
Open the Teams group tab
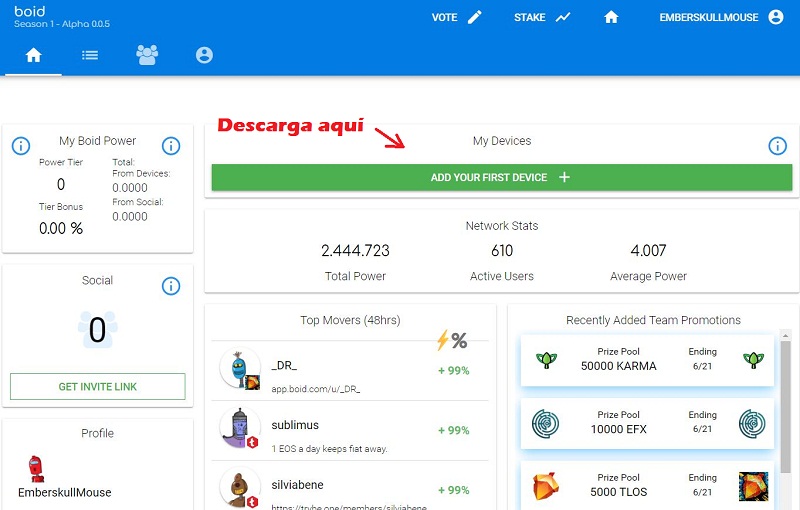[x=147, y=55]
